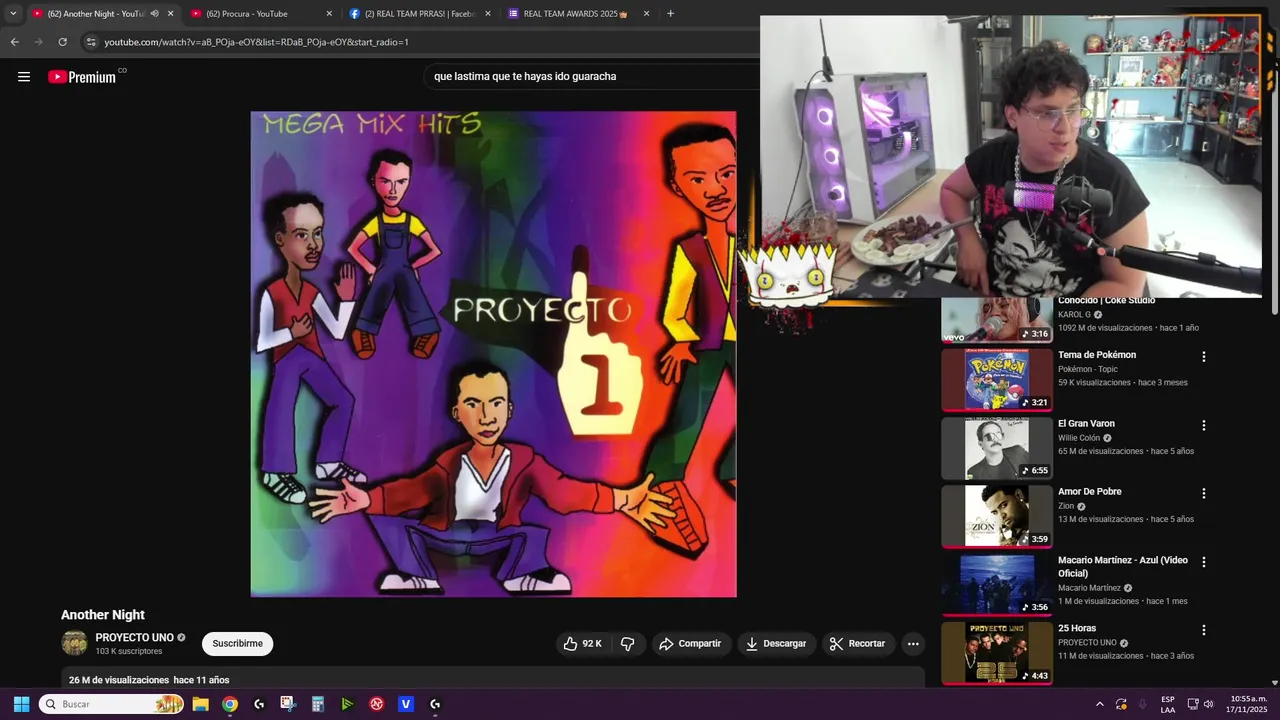Dislike the Another Night video
The width and height of the screenshot is (1280, 720).
pos(628,644)
